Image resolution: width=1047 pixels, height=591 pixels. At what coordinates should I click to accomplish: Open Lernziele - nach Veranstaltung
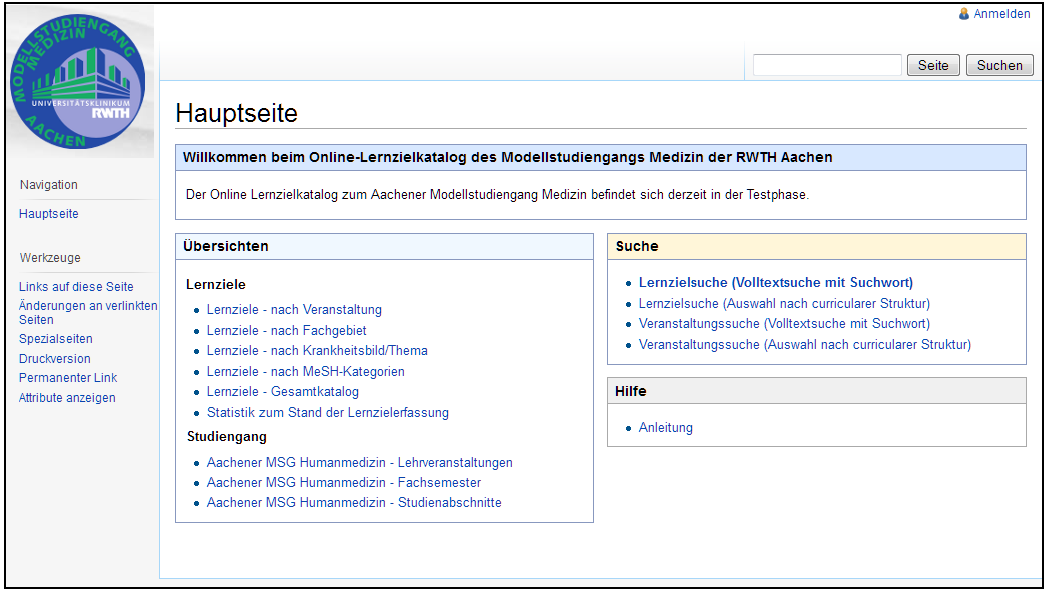pos(294,310)
